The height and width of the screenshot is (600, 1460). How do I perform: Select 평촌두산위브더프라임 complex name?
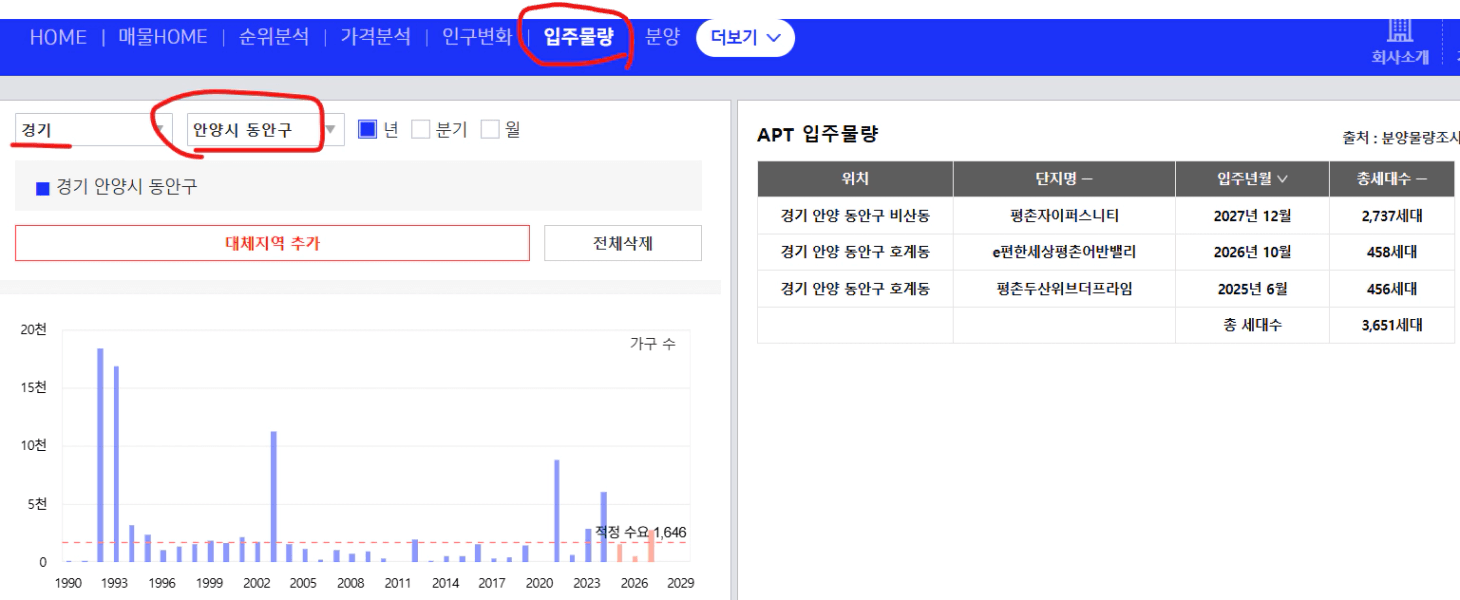(x=1064, y=289)
